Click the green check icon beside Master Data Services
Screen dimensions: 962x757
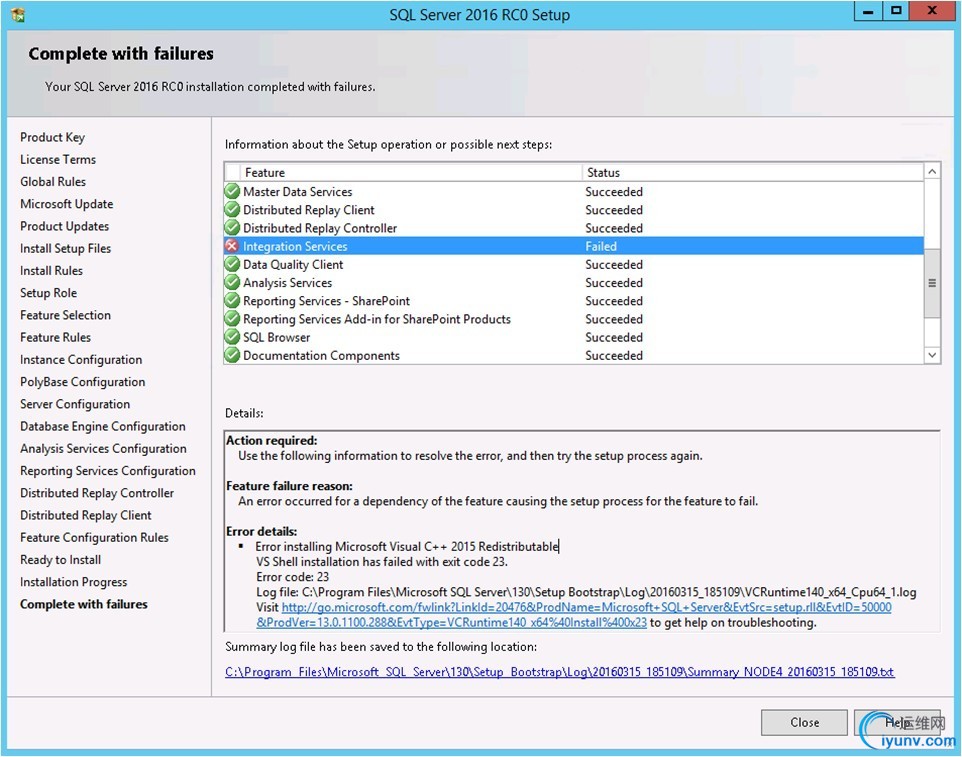click(232, 191)
